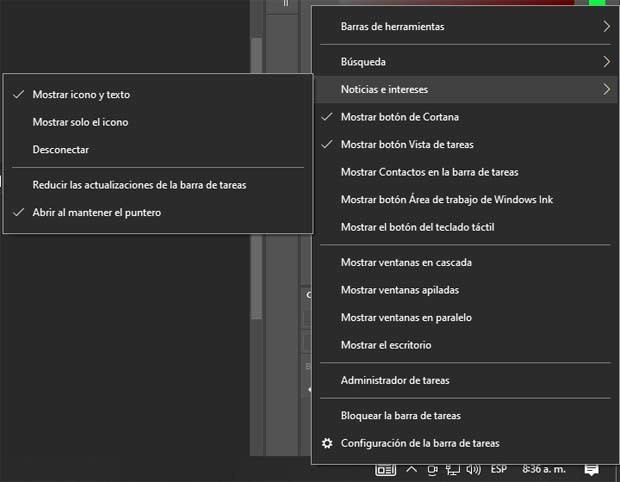Choose Mostrar ventanas apiladas
Screen dimensions: 620x482
[465, 290]
